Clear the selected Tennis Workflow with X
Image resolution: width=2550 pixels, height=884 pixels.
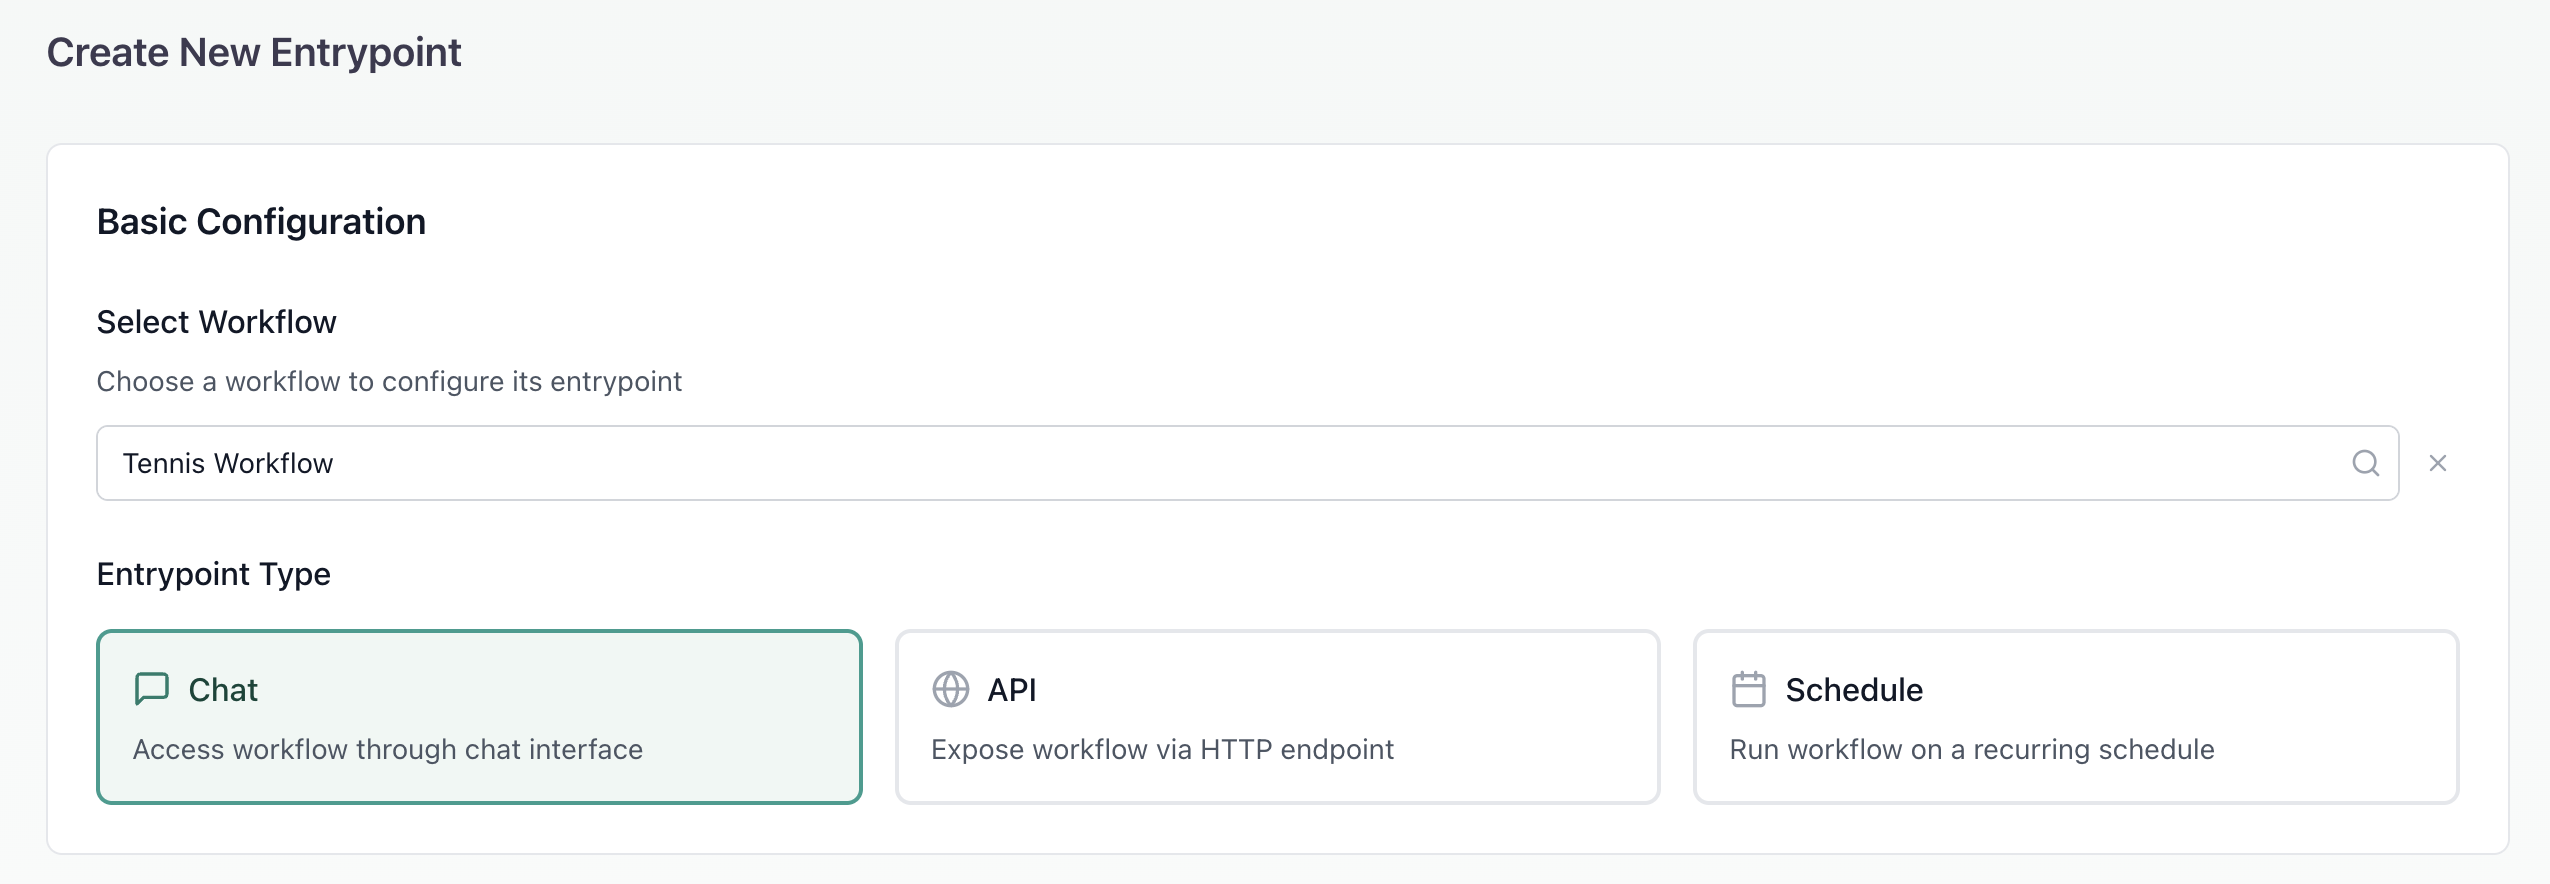(x=2438, y=463)
